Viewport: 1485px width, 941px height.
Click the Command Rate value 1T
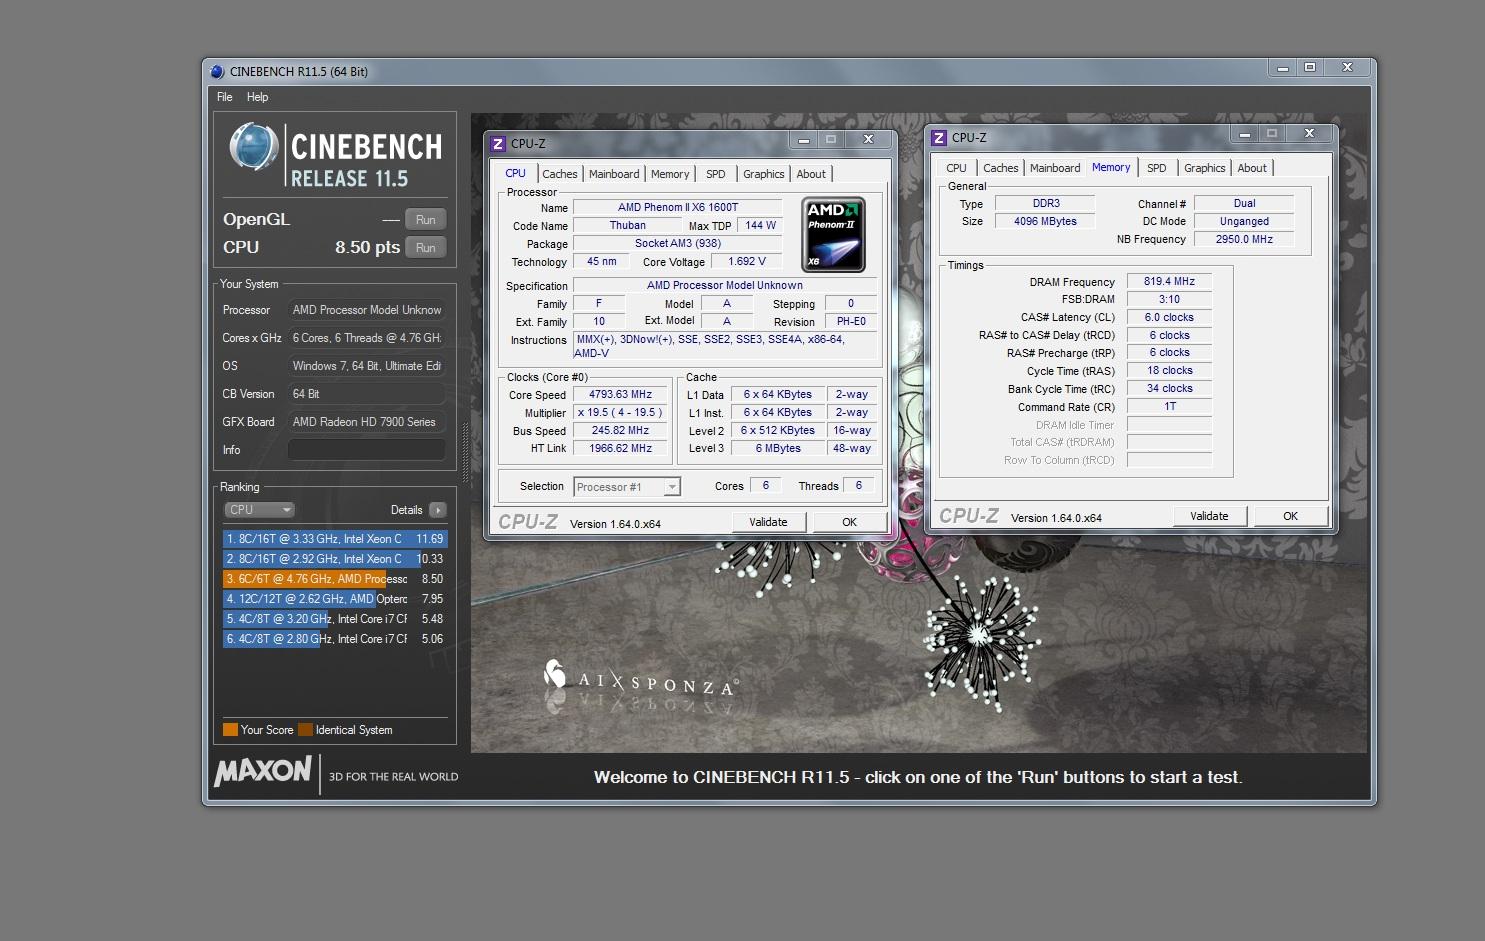1169,407
